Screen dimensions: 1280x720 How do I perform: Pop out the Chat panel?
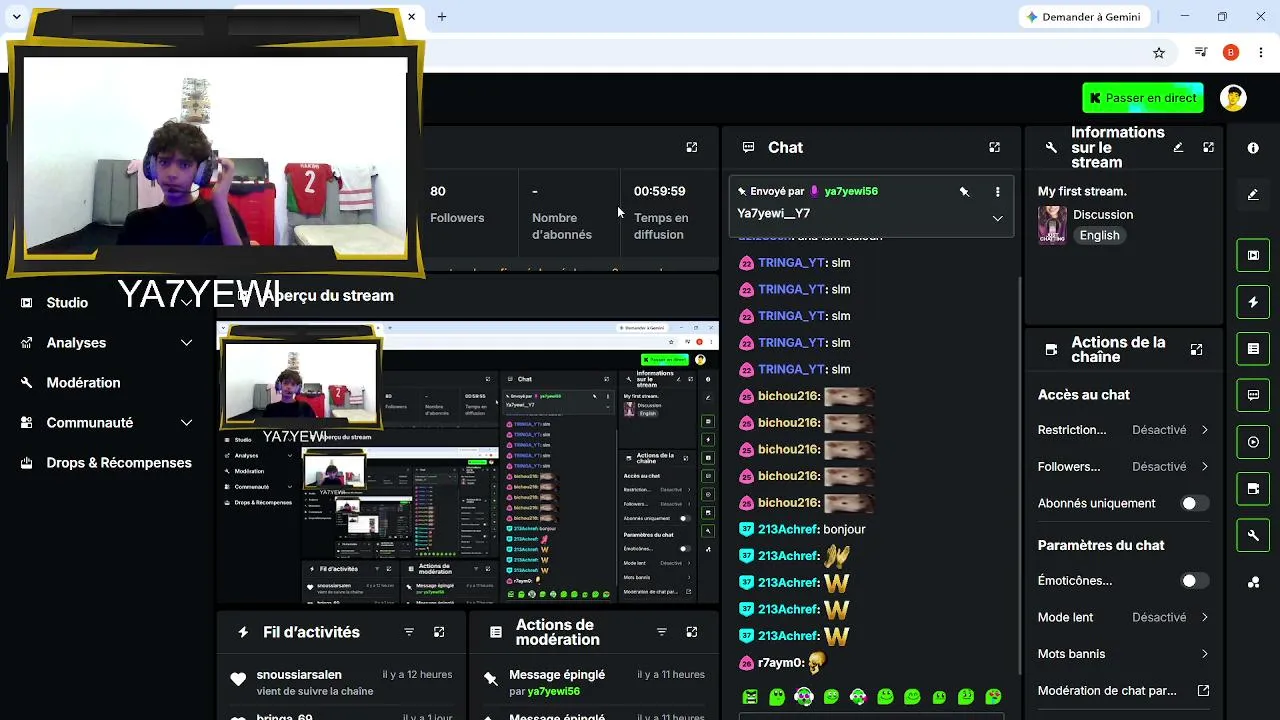tap(994, 147)
